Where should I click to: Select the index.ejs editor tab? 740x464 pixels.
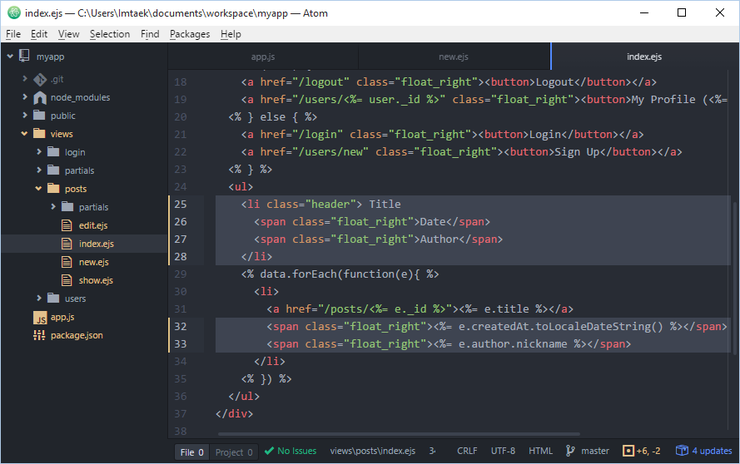(x=644, y=57)
